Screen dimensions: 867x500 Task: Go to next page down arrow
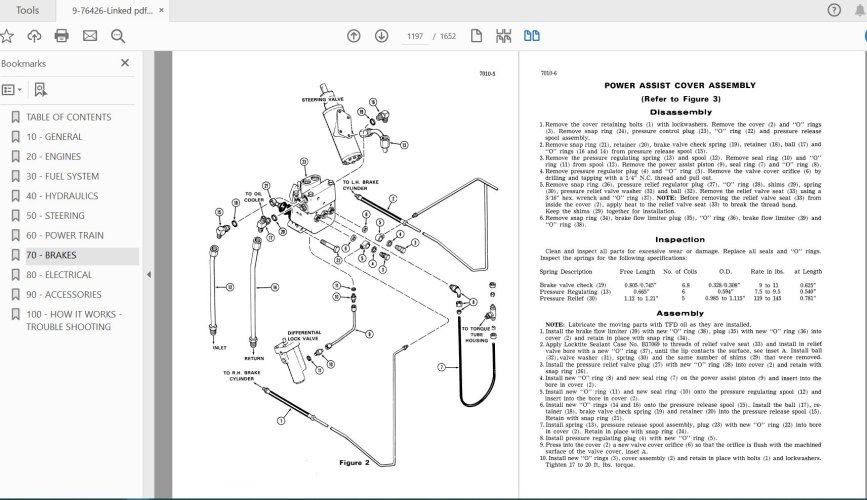[x=381, y=36]
